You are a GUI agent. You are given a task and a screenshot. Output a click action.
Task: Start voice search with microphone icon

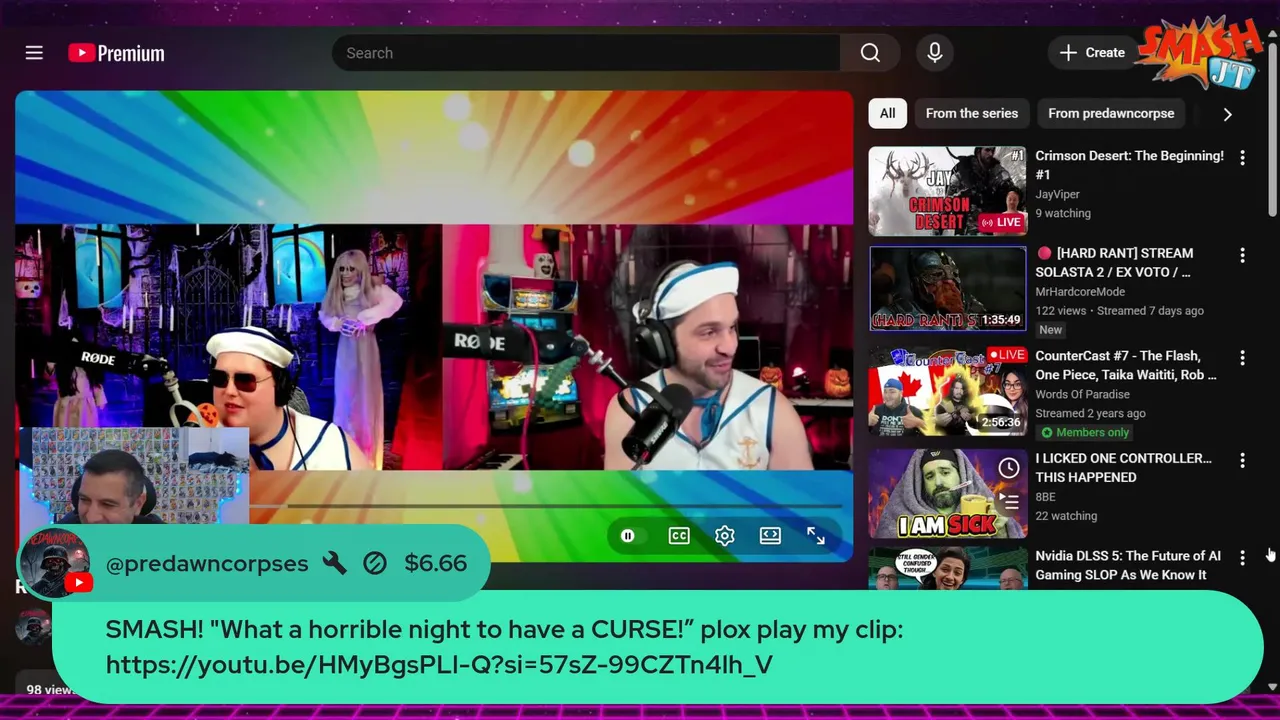point(935,53)
